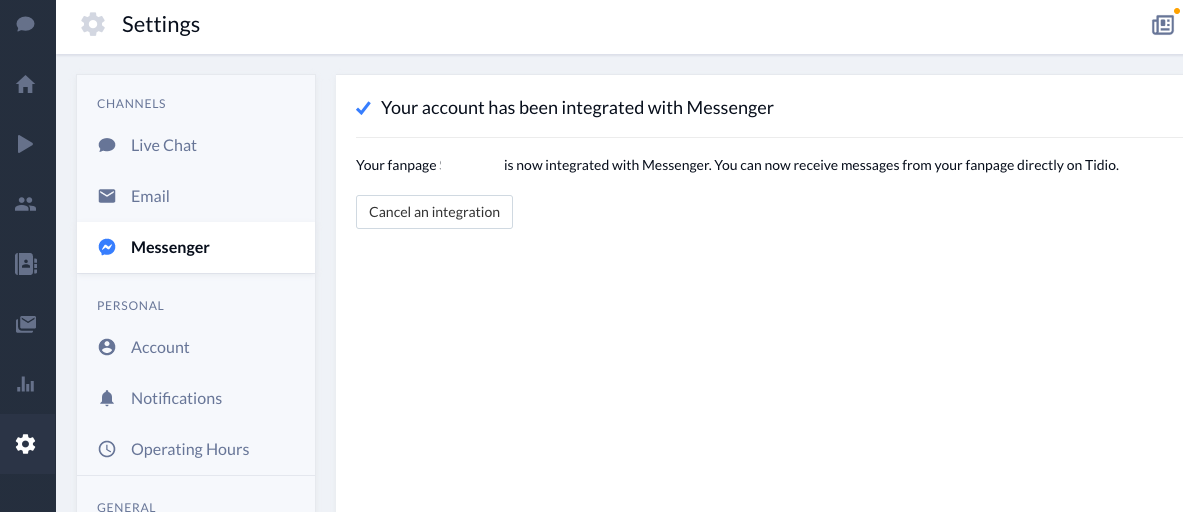Screen dimensions: 1183x512
Task: Click the Messenger logo icon
Action: pyautogui.click(x=107, y=247)
